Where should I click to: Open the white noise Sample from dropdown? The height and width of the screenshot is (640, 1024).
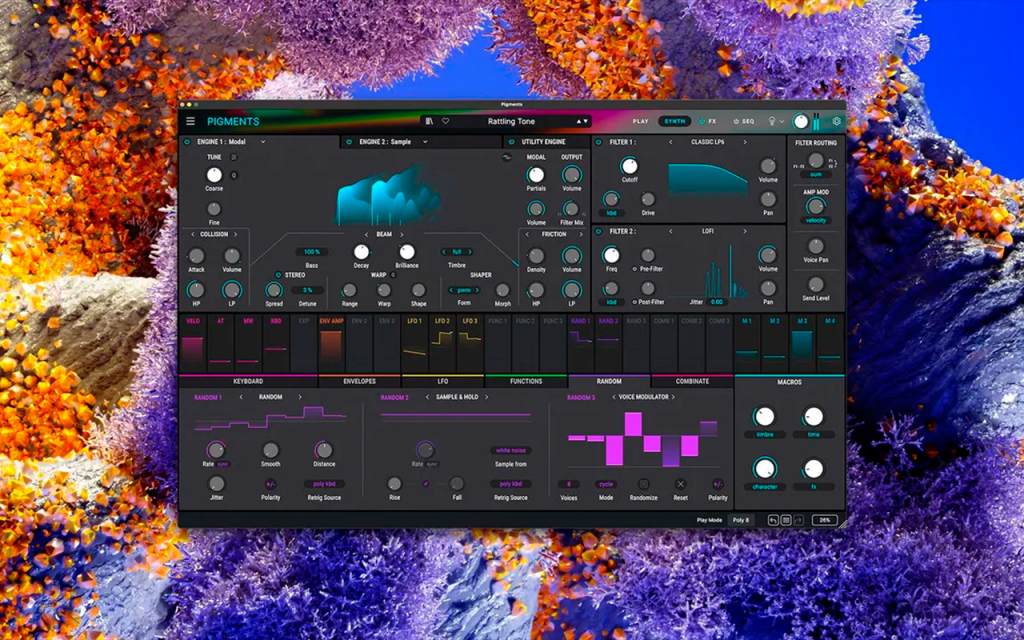511,451
